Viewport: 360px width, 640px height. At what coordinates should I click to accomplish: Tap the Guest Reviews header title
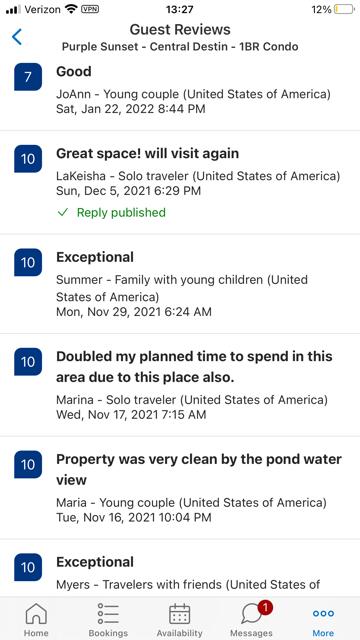180,29
